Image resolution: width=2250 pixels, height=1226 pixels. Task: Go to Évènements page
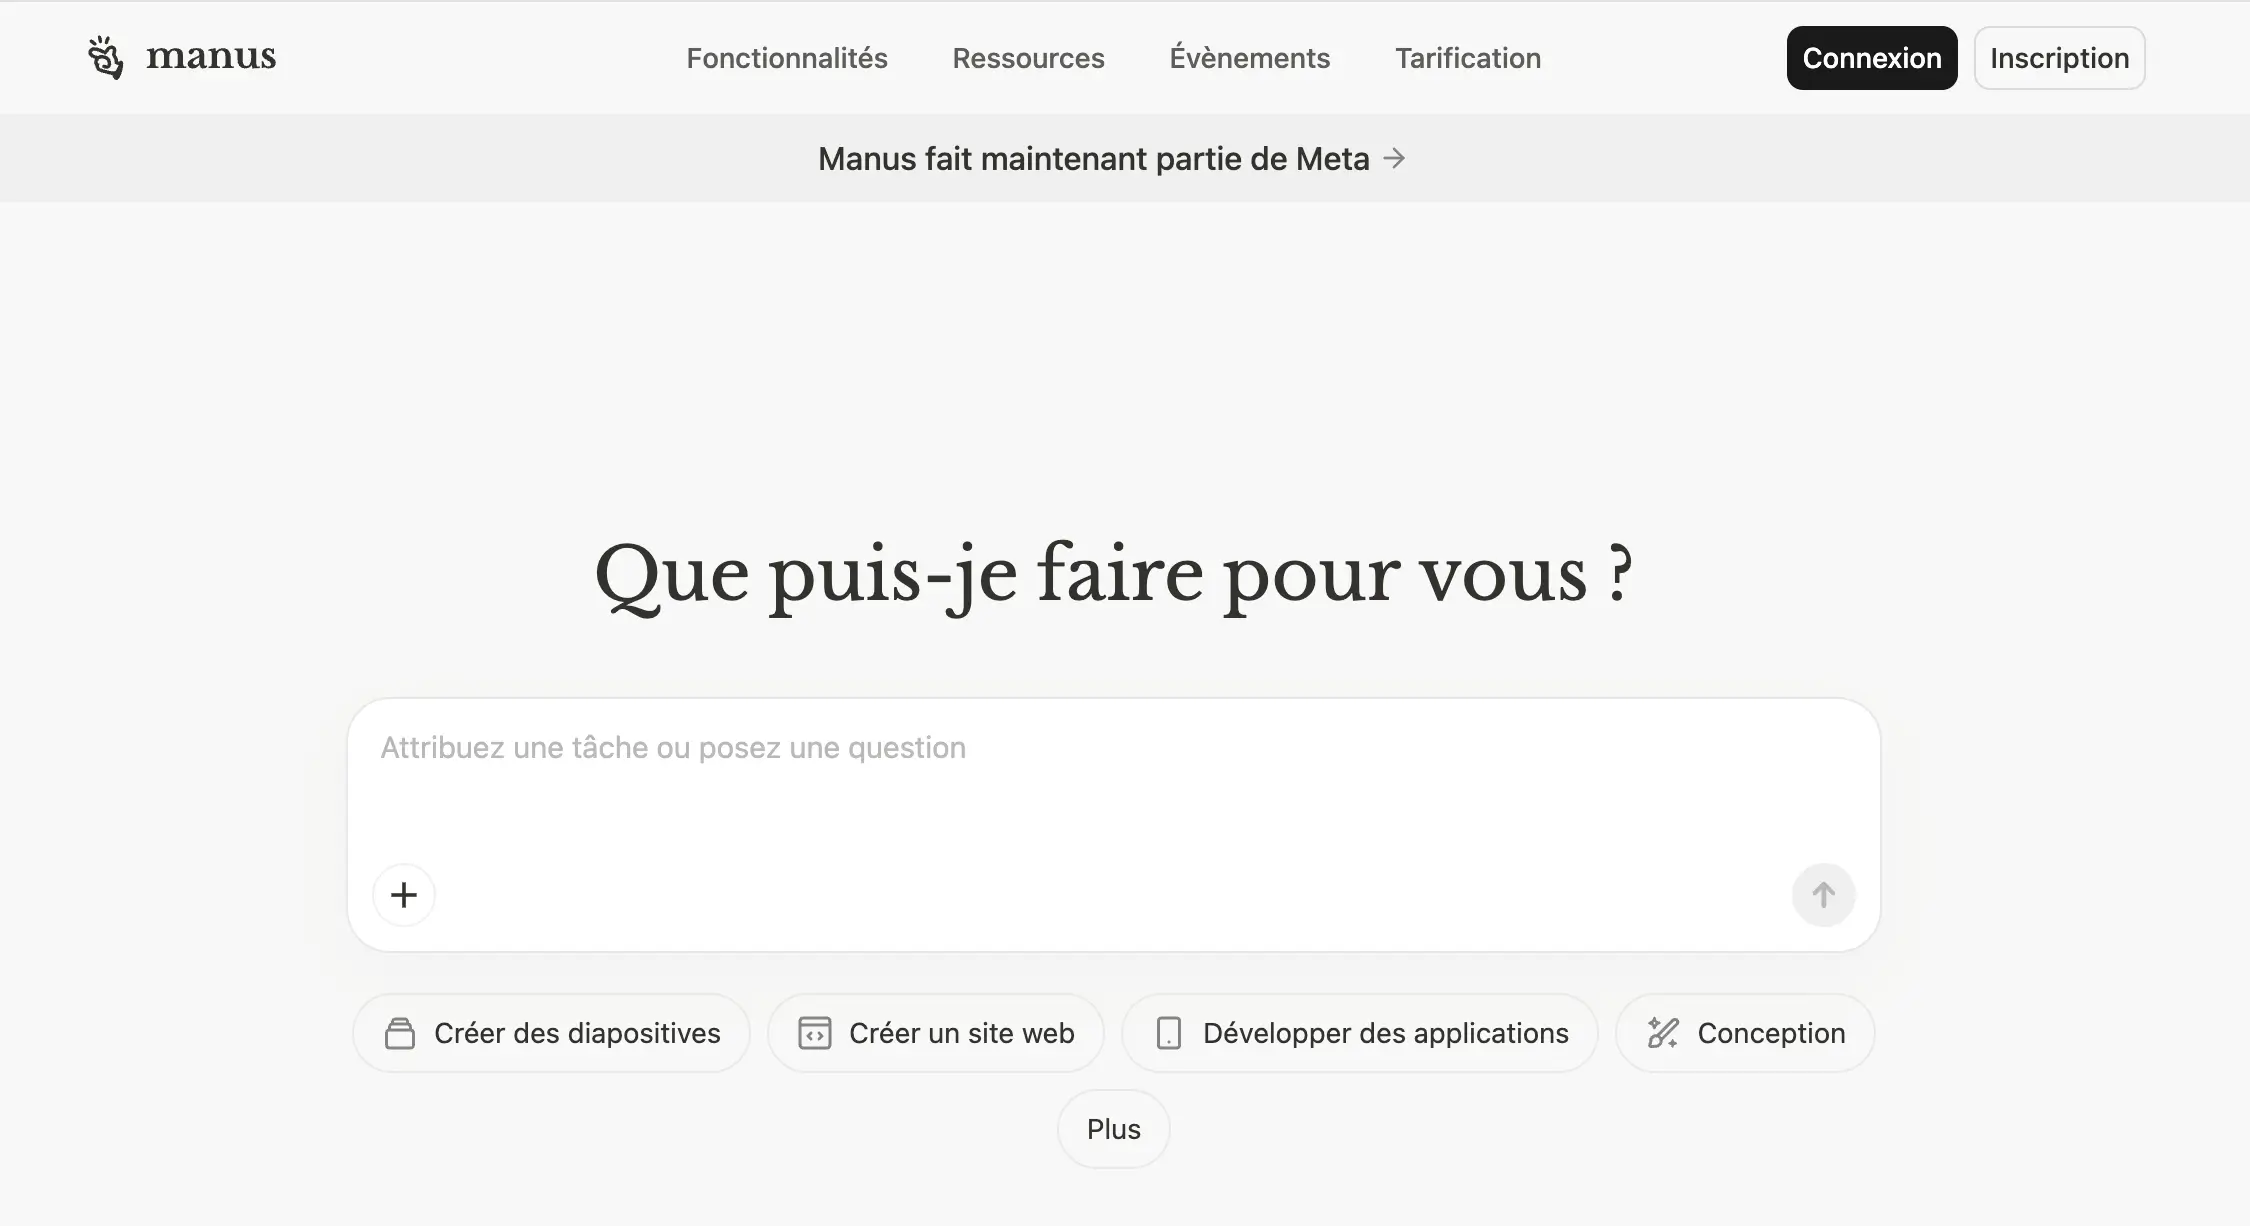(1250, 58)
